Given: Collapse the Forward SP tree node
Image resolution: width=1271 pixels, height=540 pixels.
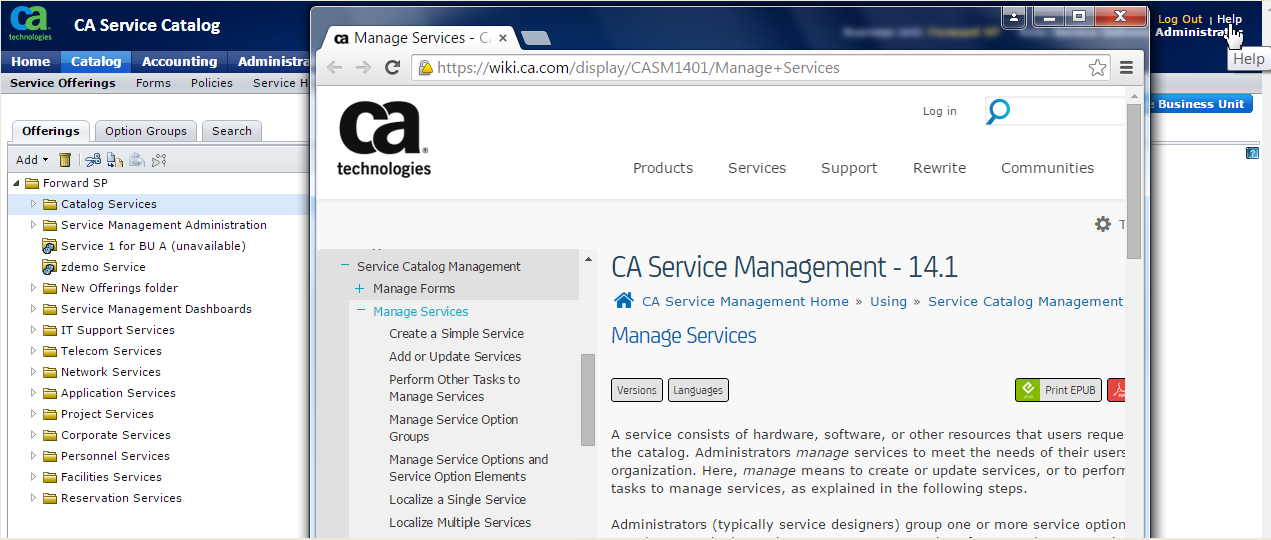Looking at the screenshot, I should (16, 183).
